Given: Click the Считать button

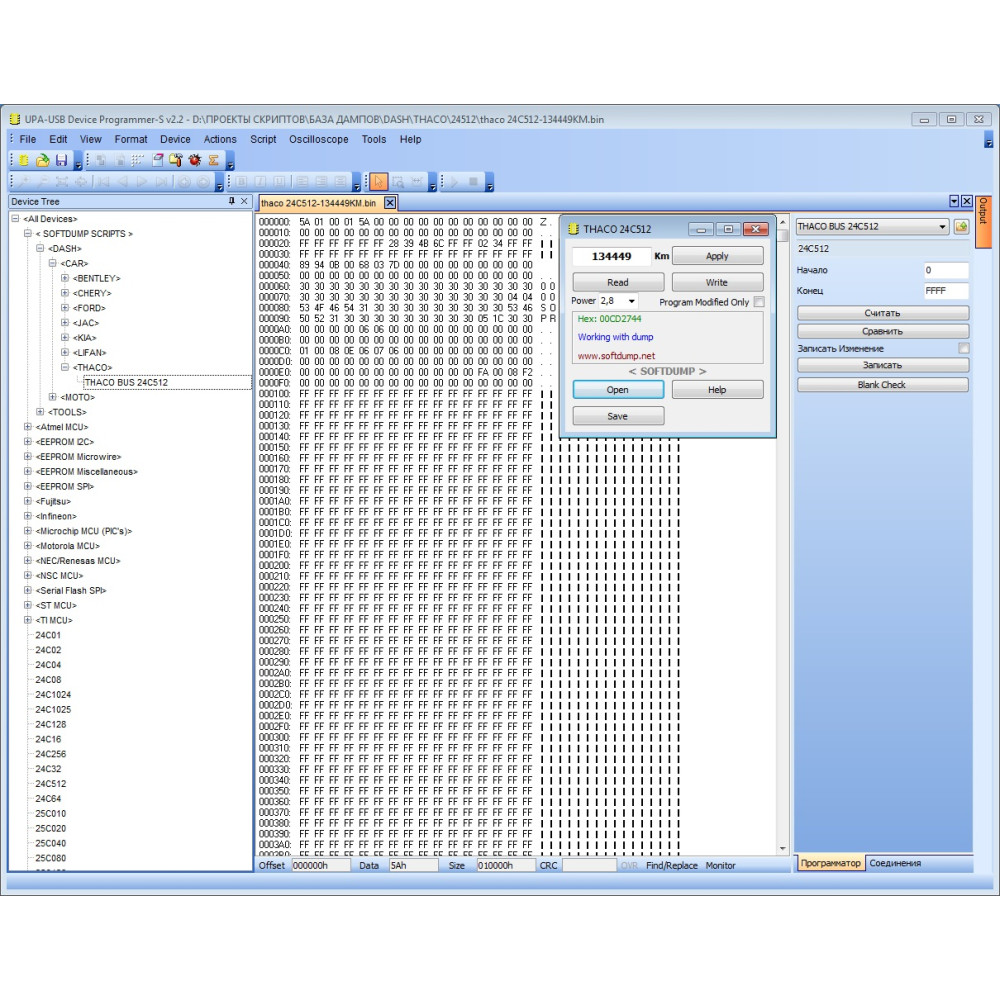Looking at the screenshot, I should tap(883, 313).
